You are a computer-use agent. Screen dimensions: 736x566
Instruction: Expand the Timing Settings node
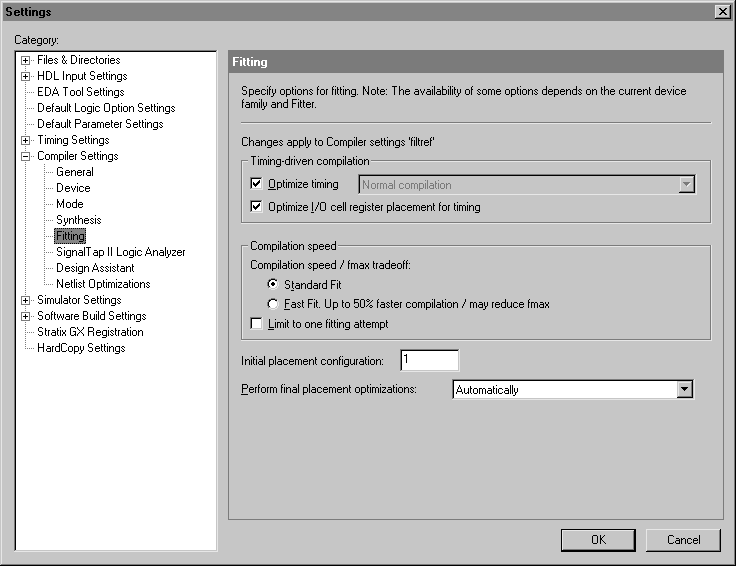pos(25,140)
